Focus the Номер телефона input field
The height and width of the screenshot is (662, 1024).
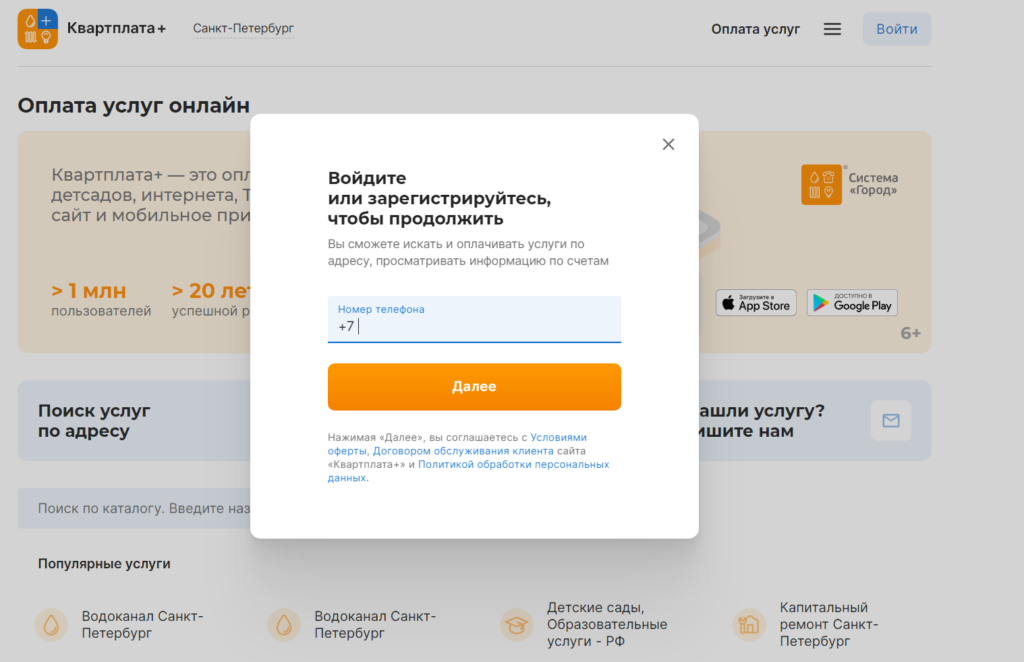tap(474, 319)
